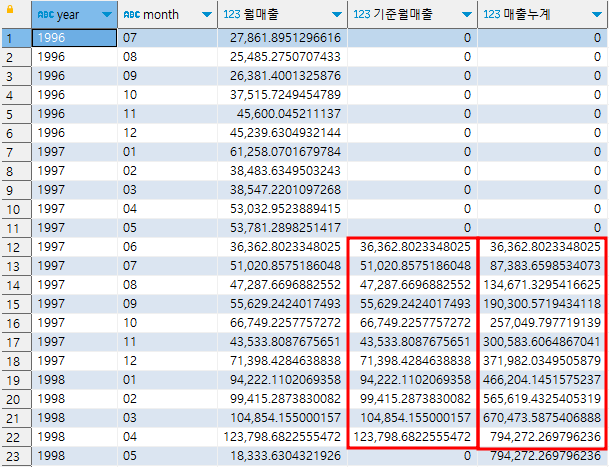Click 기준월매출 cell 51,020.8575186048
Viewport: 609px width, 467px height.
[x=412, y=266]
